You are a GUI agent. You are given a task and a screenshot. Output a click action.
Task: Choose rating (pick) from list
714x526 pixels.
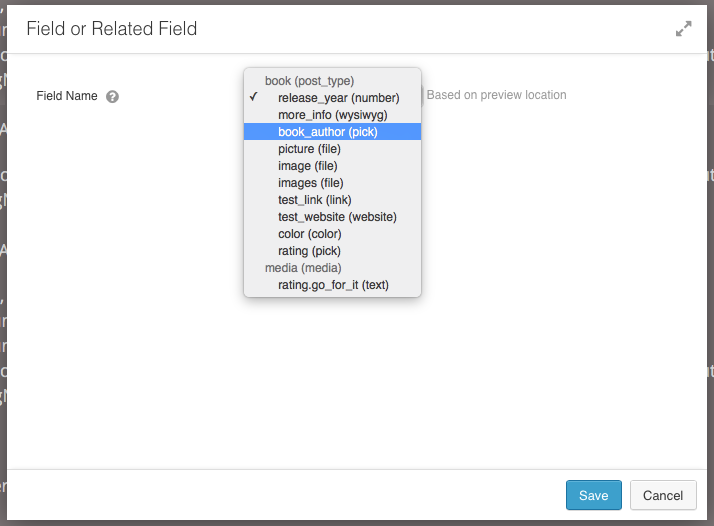pyautogui.click(x=332, y=251)
